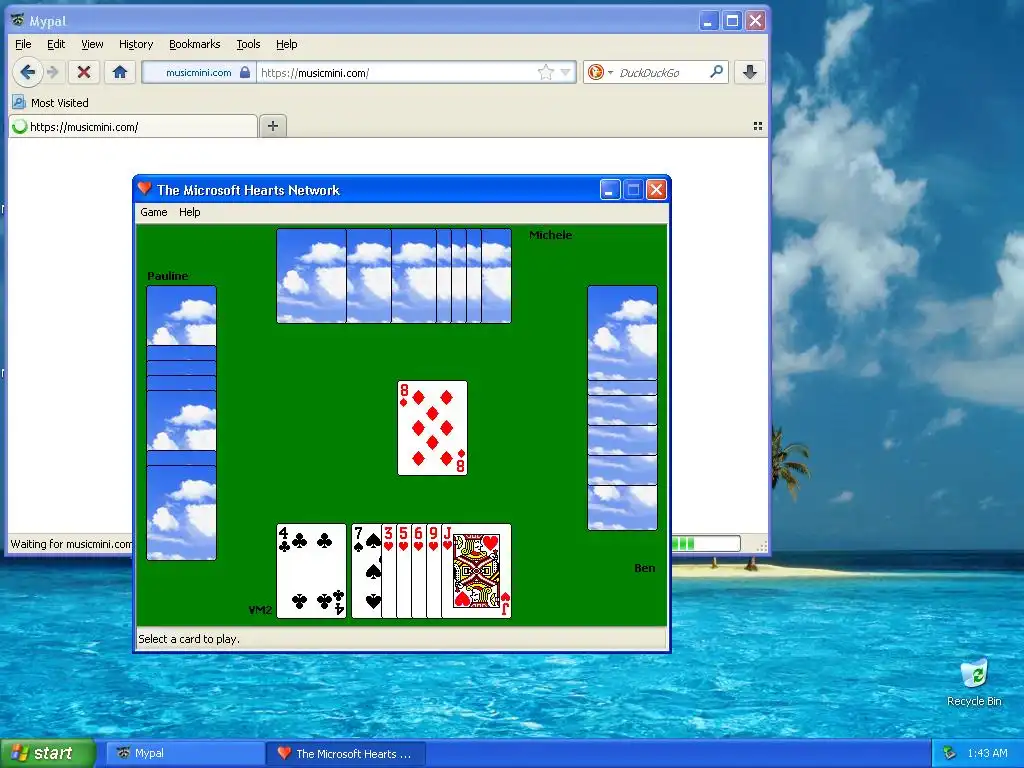Image resolution: width=1024 pixels, height=768 pixels.
Task: Open Mypal Help menu
Action: [286, 44]
